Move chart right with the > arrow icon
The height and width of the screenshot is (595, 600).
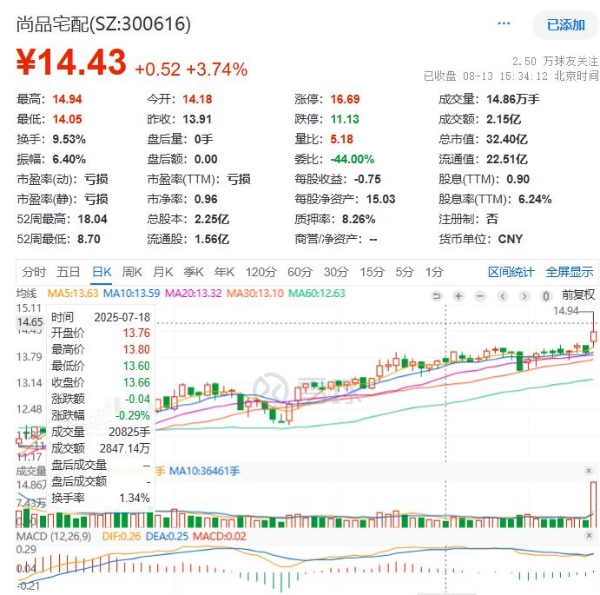pos(524,296)
